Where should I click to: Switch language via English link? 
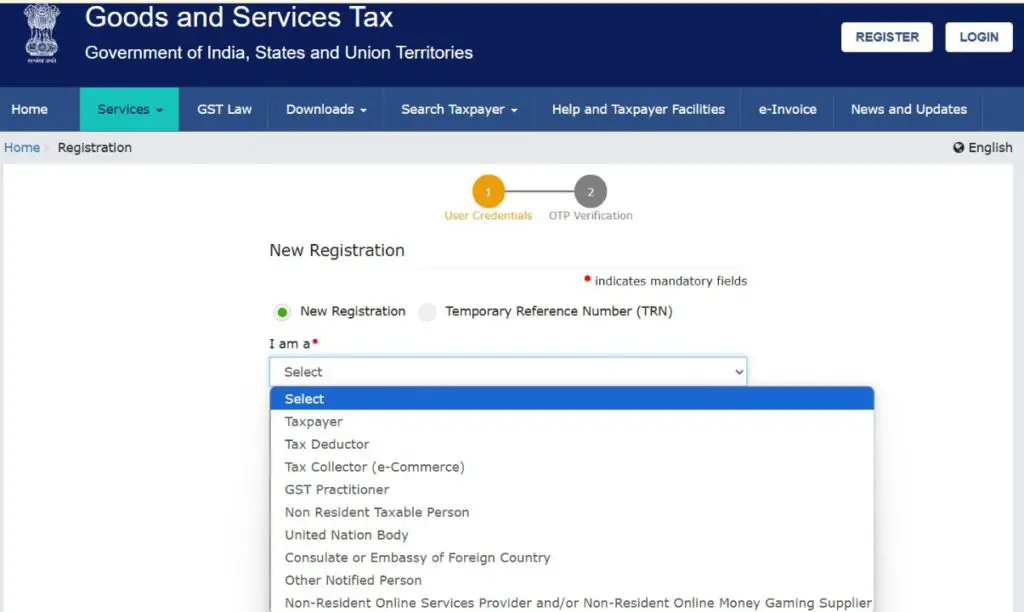coord(990,148)
